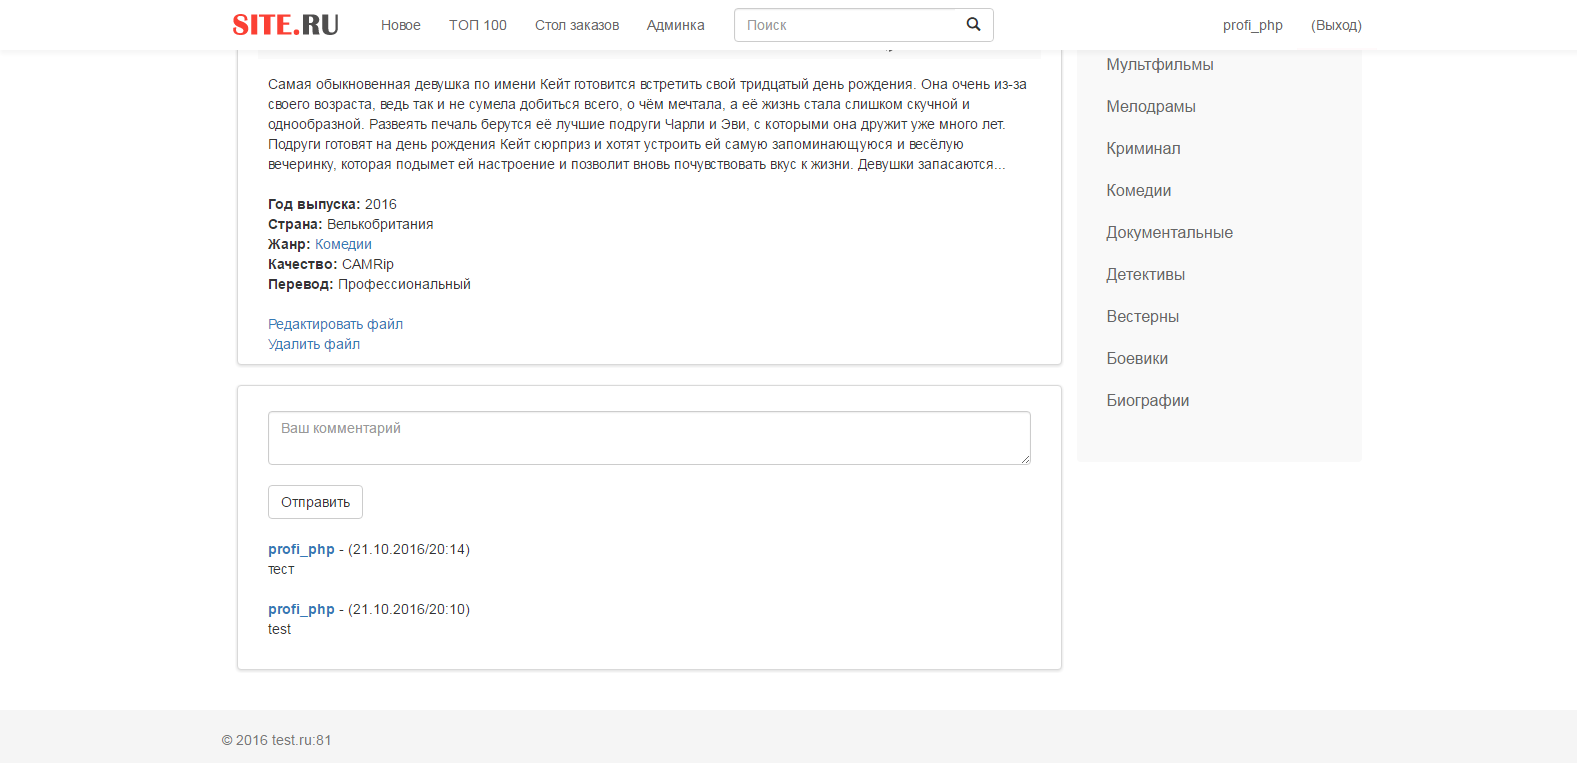Click the CAMRip quality value

[368, 264]
